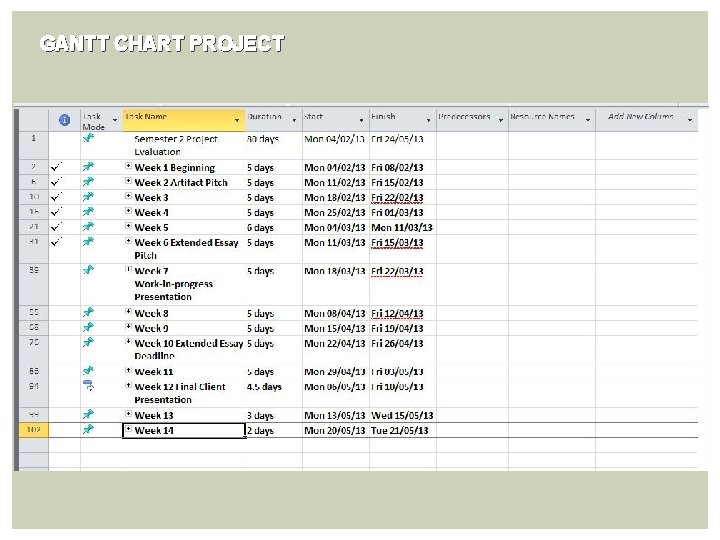Expand the Week 3 summary task
720x540 pixels.
click(129, 196)
